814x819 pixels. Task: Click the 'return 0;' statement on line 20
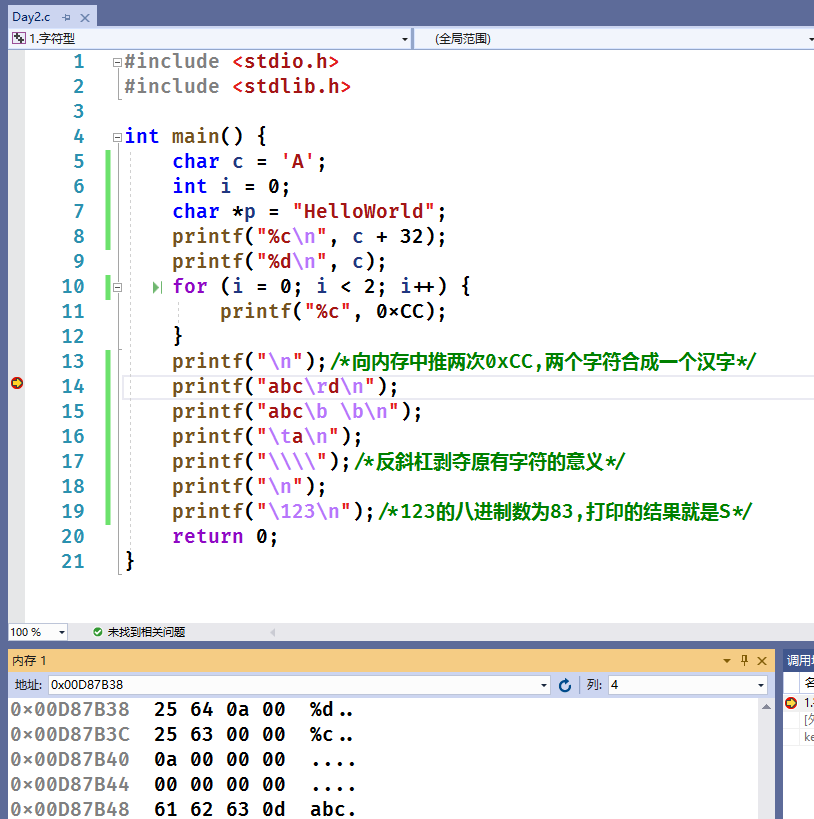(x=225, y=536)
